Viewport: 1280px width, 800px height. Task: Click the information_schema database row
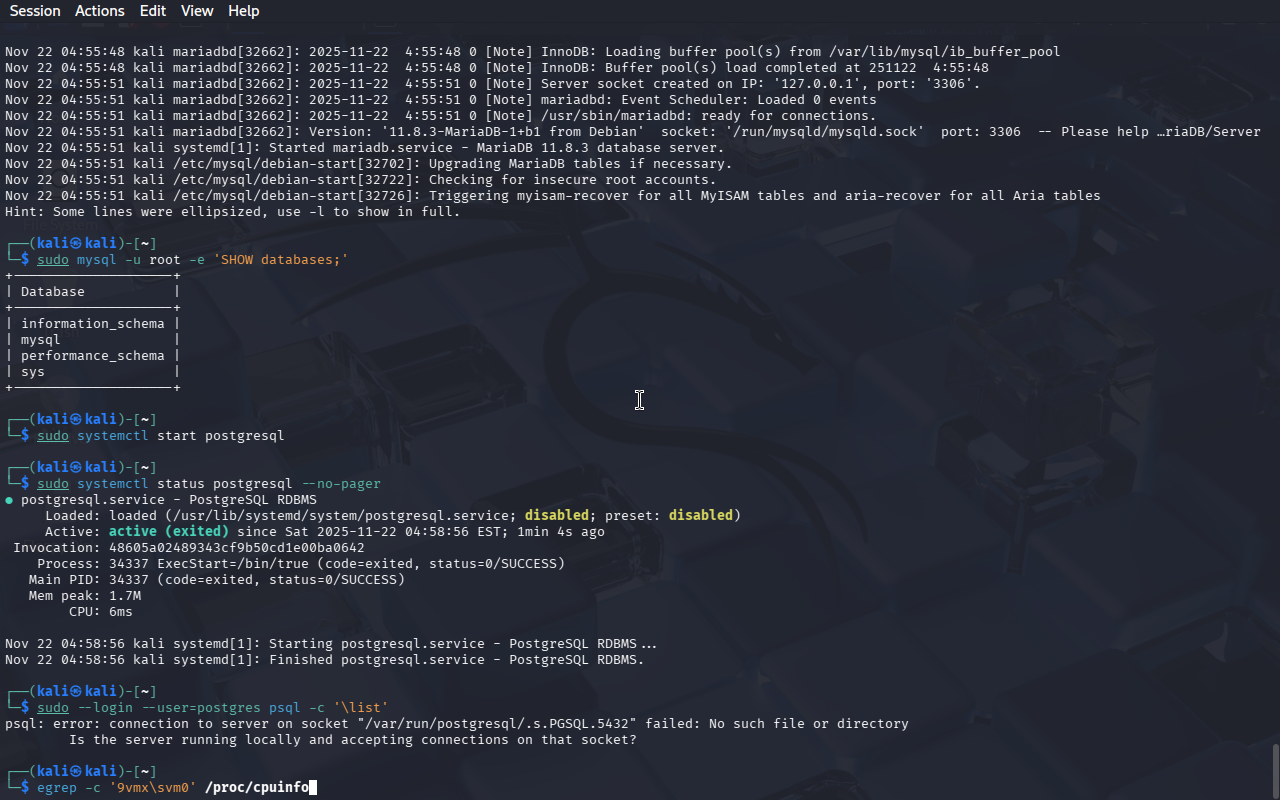[92, 324]
